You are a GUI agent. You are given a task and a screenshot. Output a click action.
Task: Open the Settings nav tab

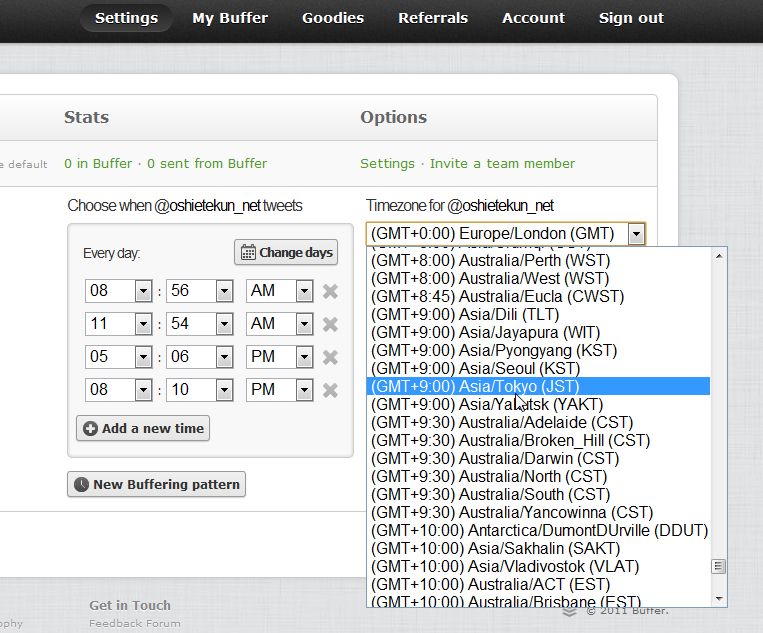coord(127,18)
